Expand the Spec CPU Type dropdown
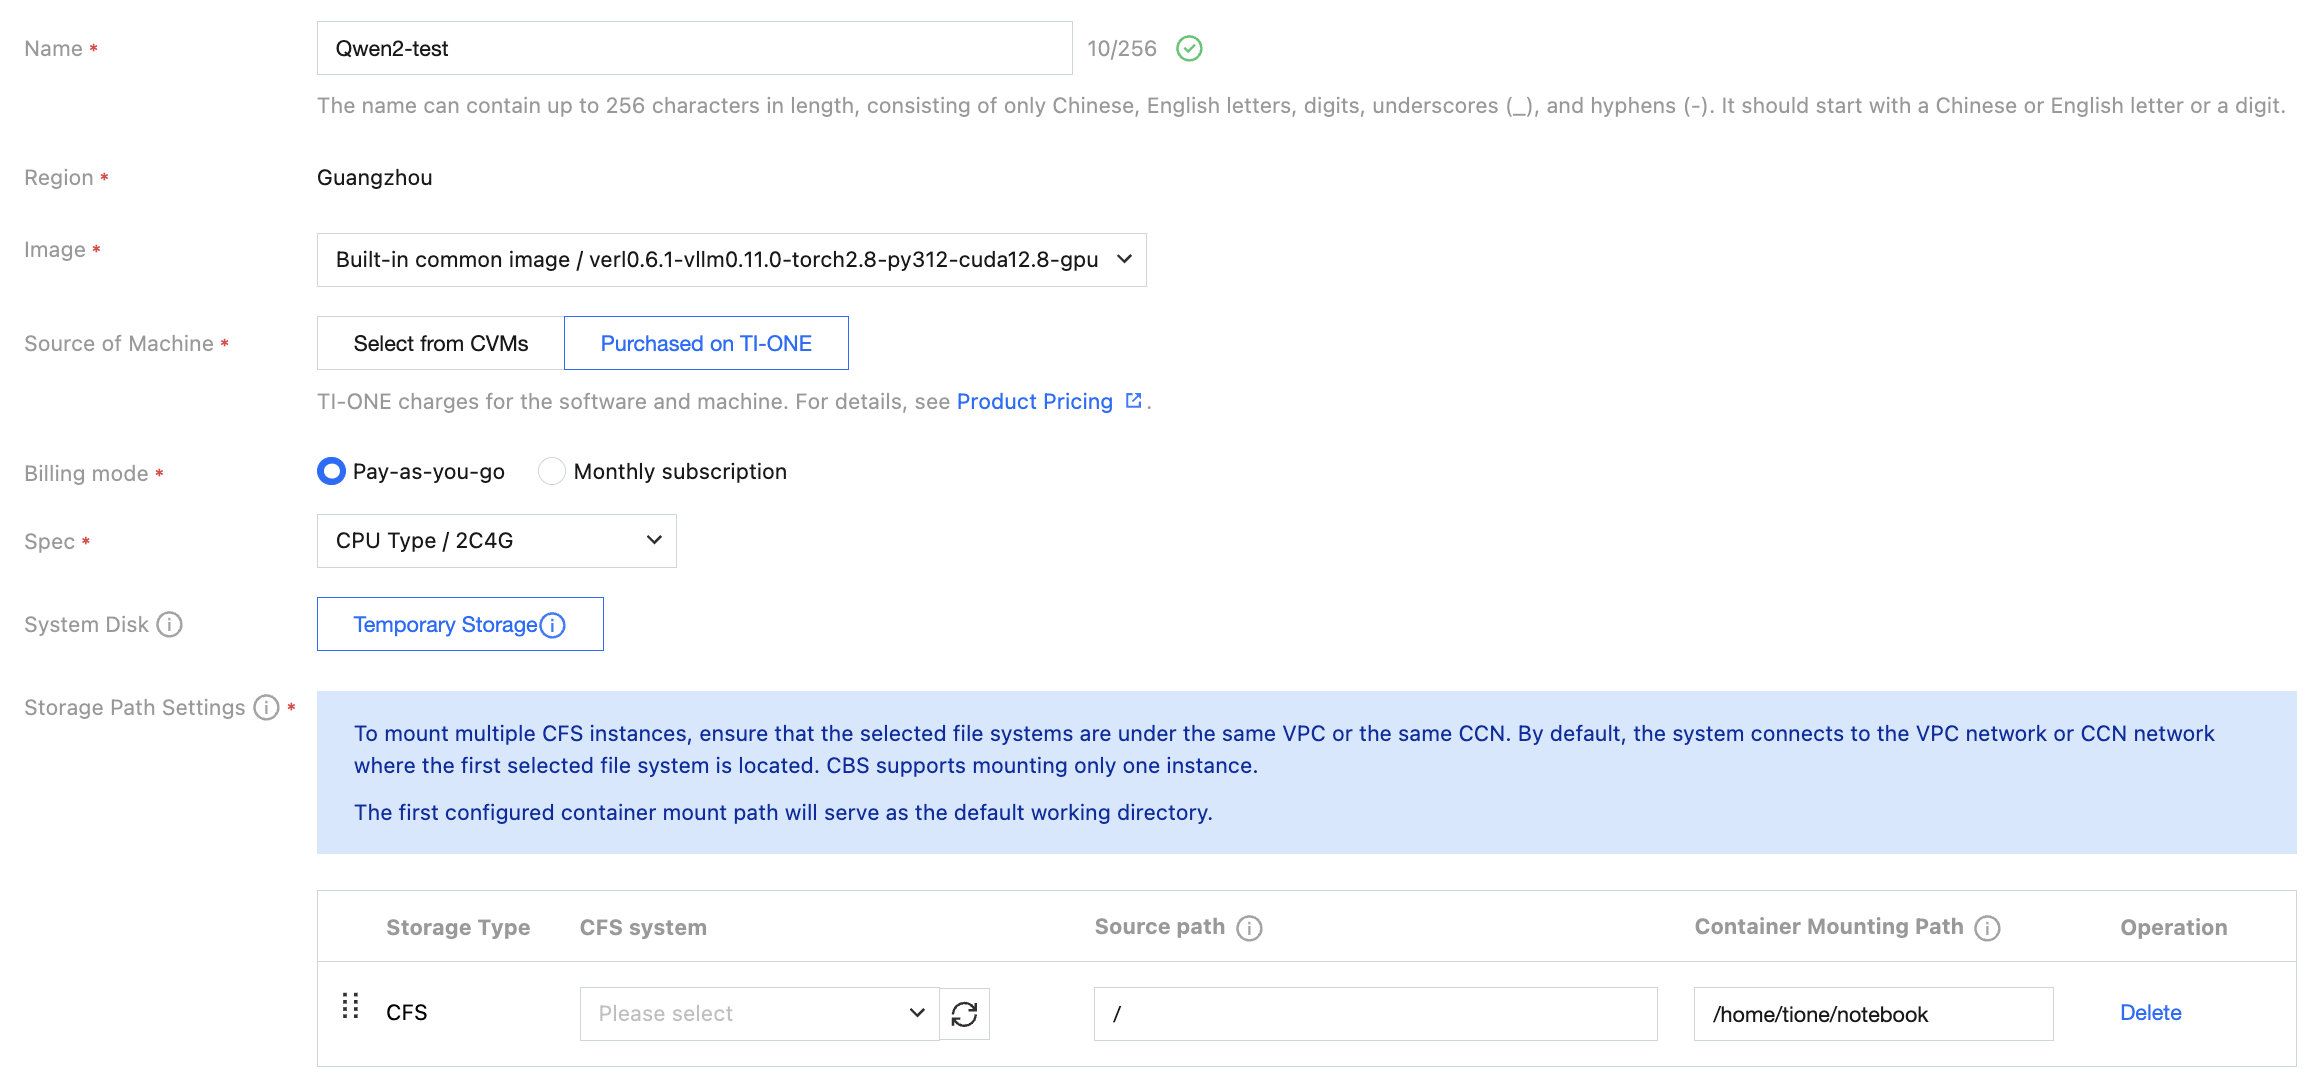Screen dimensions: 2322x1082 click(x=497, y=541)
